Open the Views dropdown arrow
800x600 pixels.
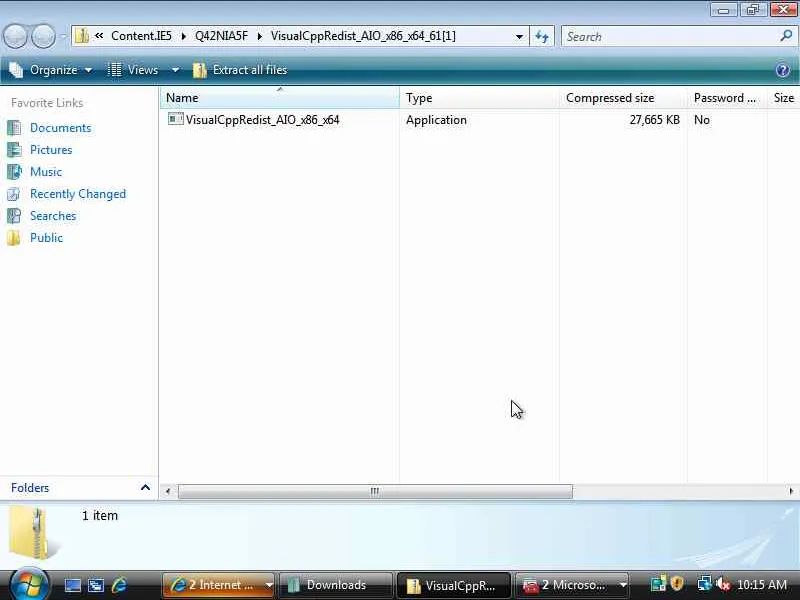[x=175, y=70]
